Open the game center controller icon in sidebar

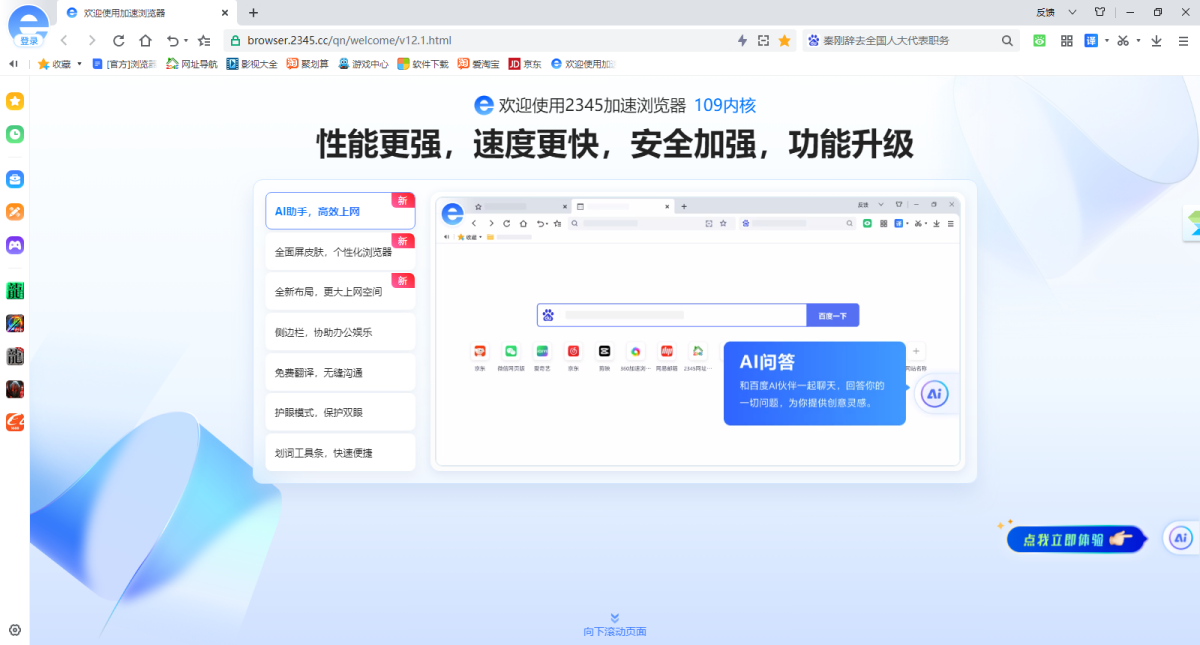click(x=14, y=245)
